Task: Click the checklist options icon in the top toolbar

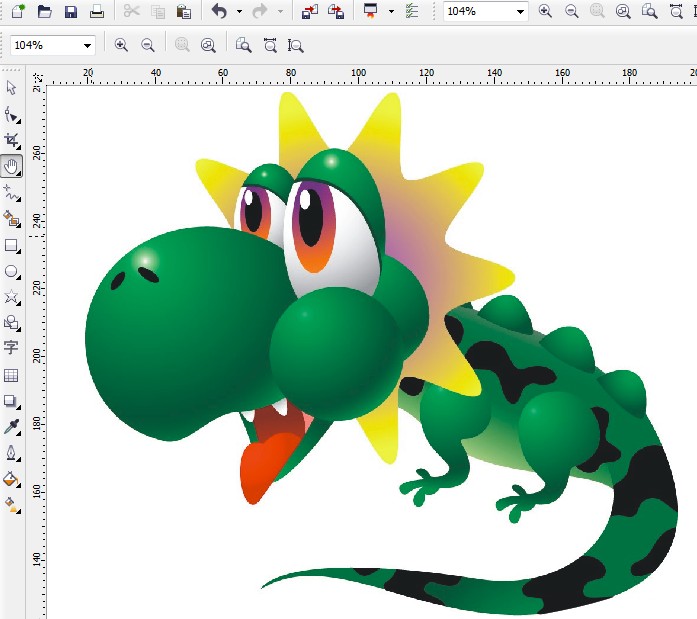Action: 412,11
